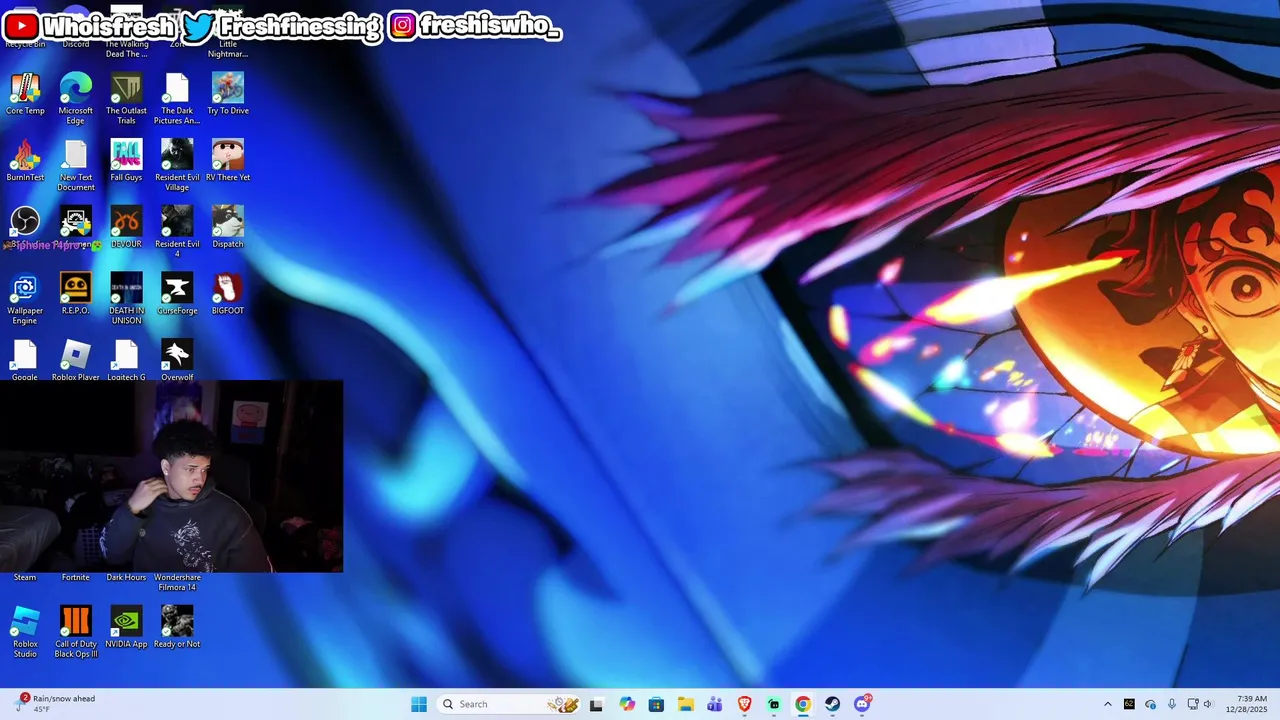
Task: Select the New Text Document file
Action: tap(76, 165)
